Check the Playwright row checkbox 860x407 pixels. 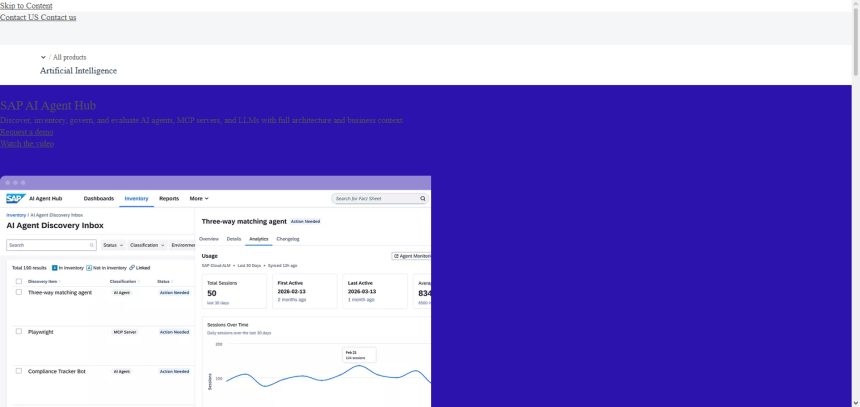tap(19, 331)
